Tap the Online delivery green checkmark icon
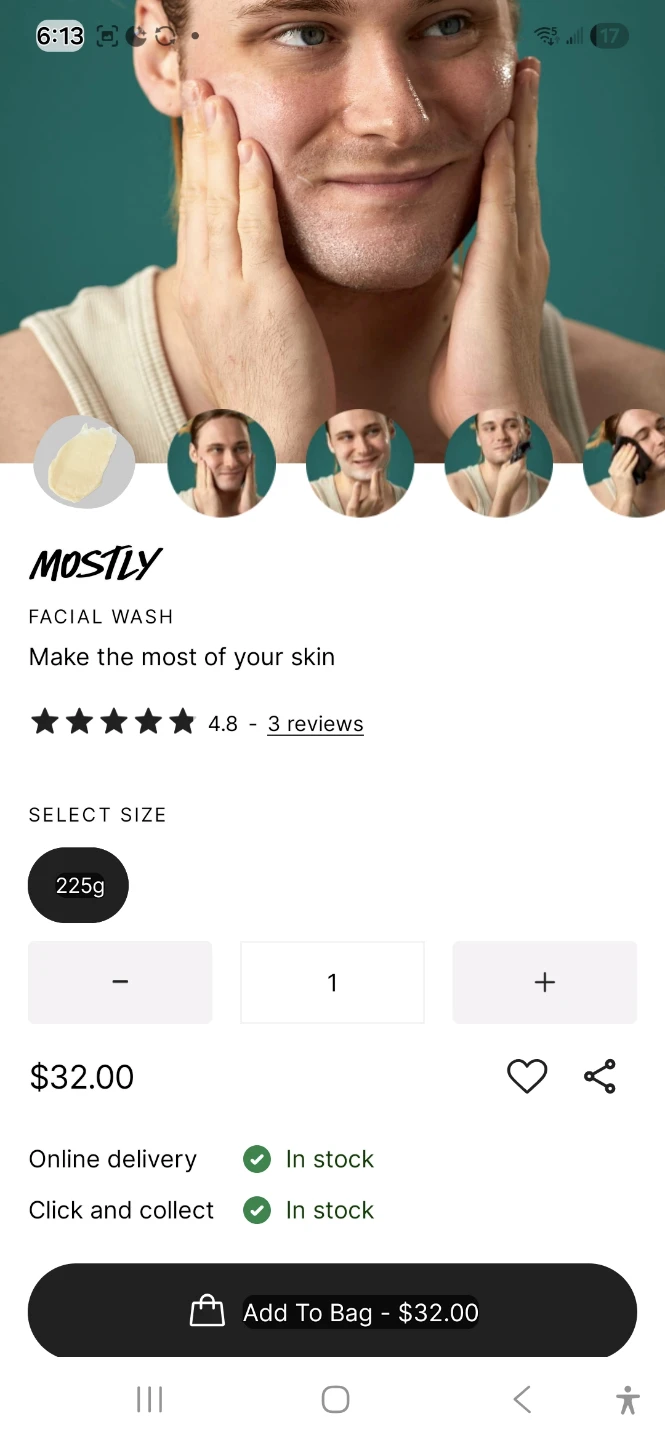 257,1159
